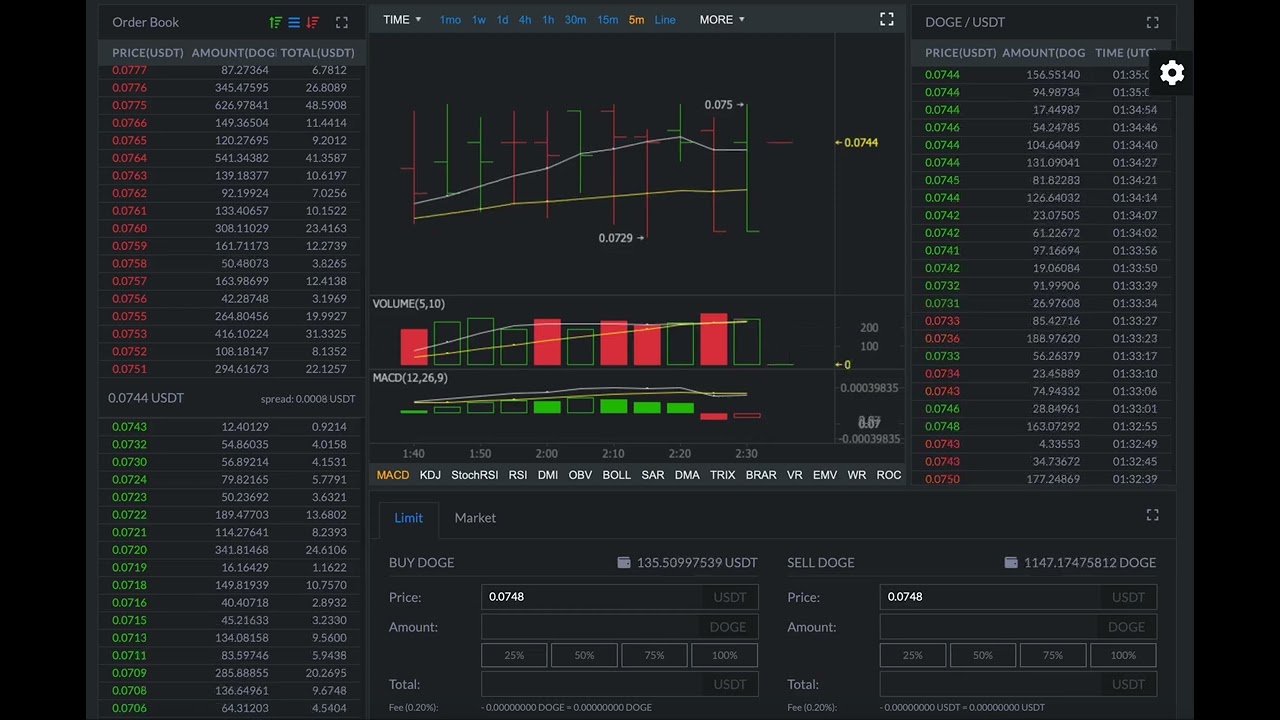Click the Buy DOGE Amount input field

(620, 627)
